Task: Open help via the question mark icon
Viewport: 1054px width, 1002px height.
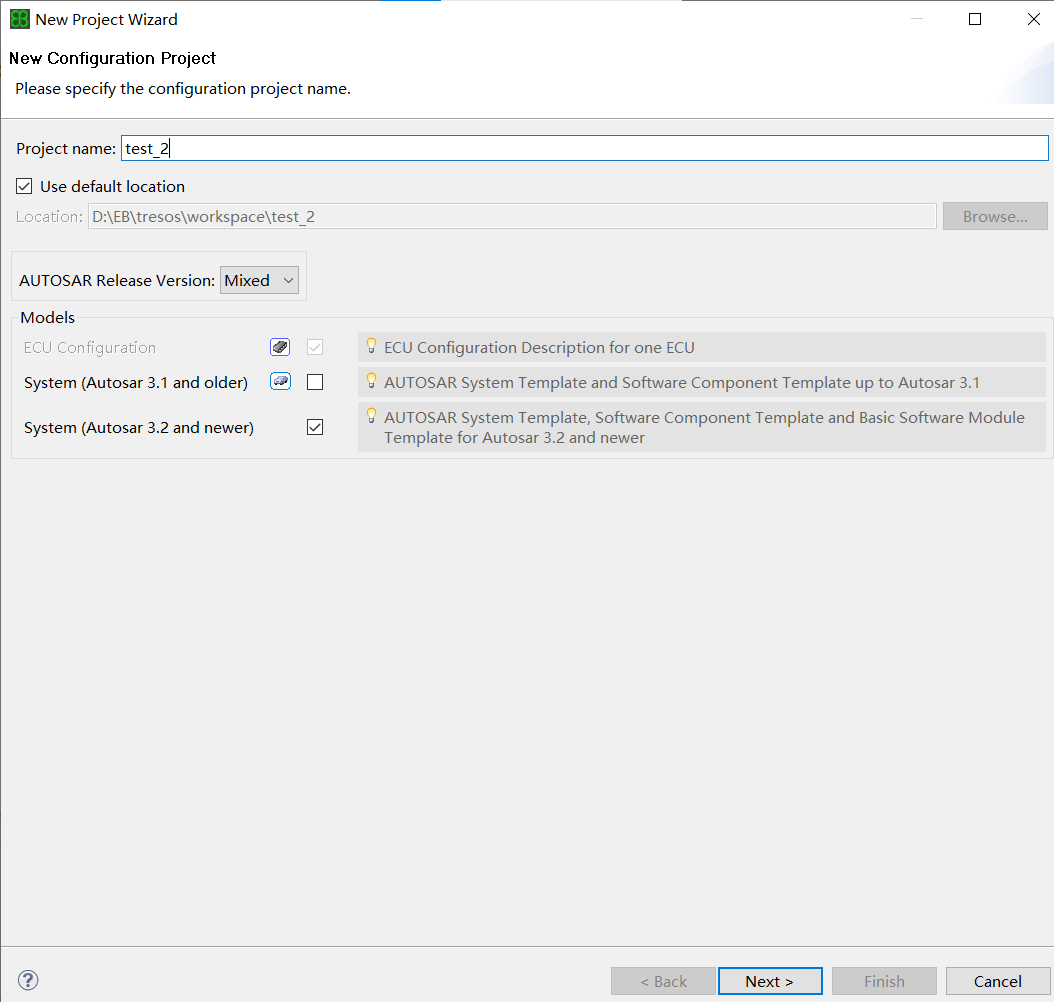Action: click(28, 980)
